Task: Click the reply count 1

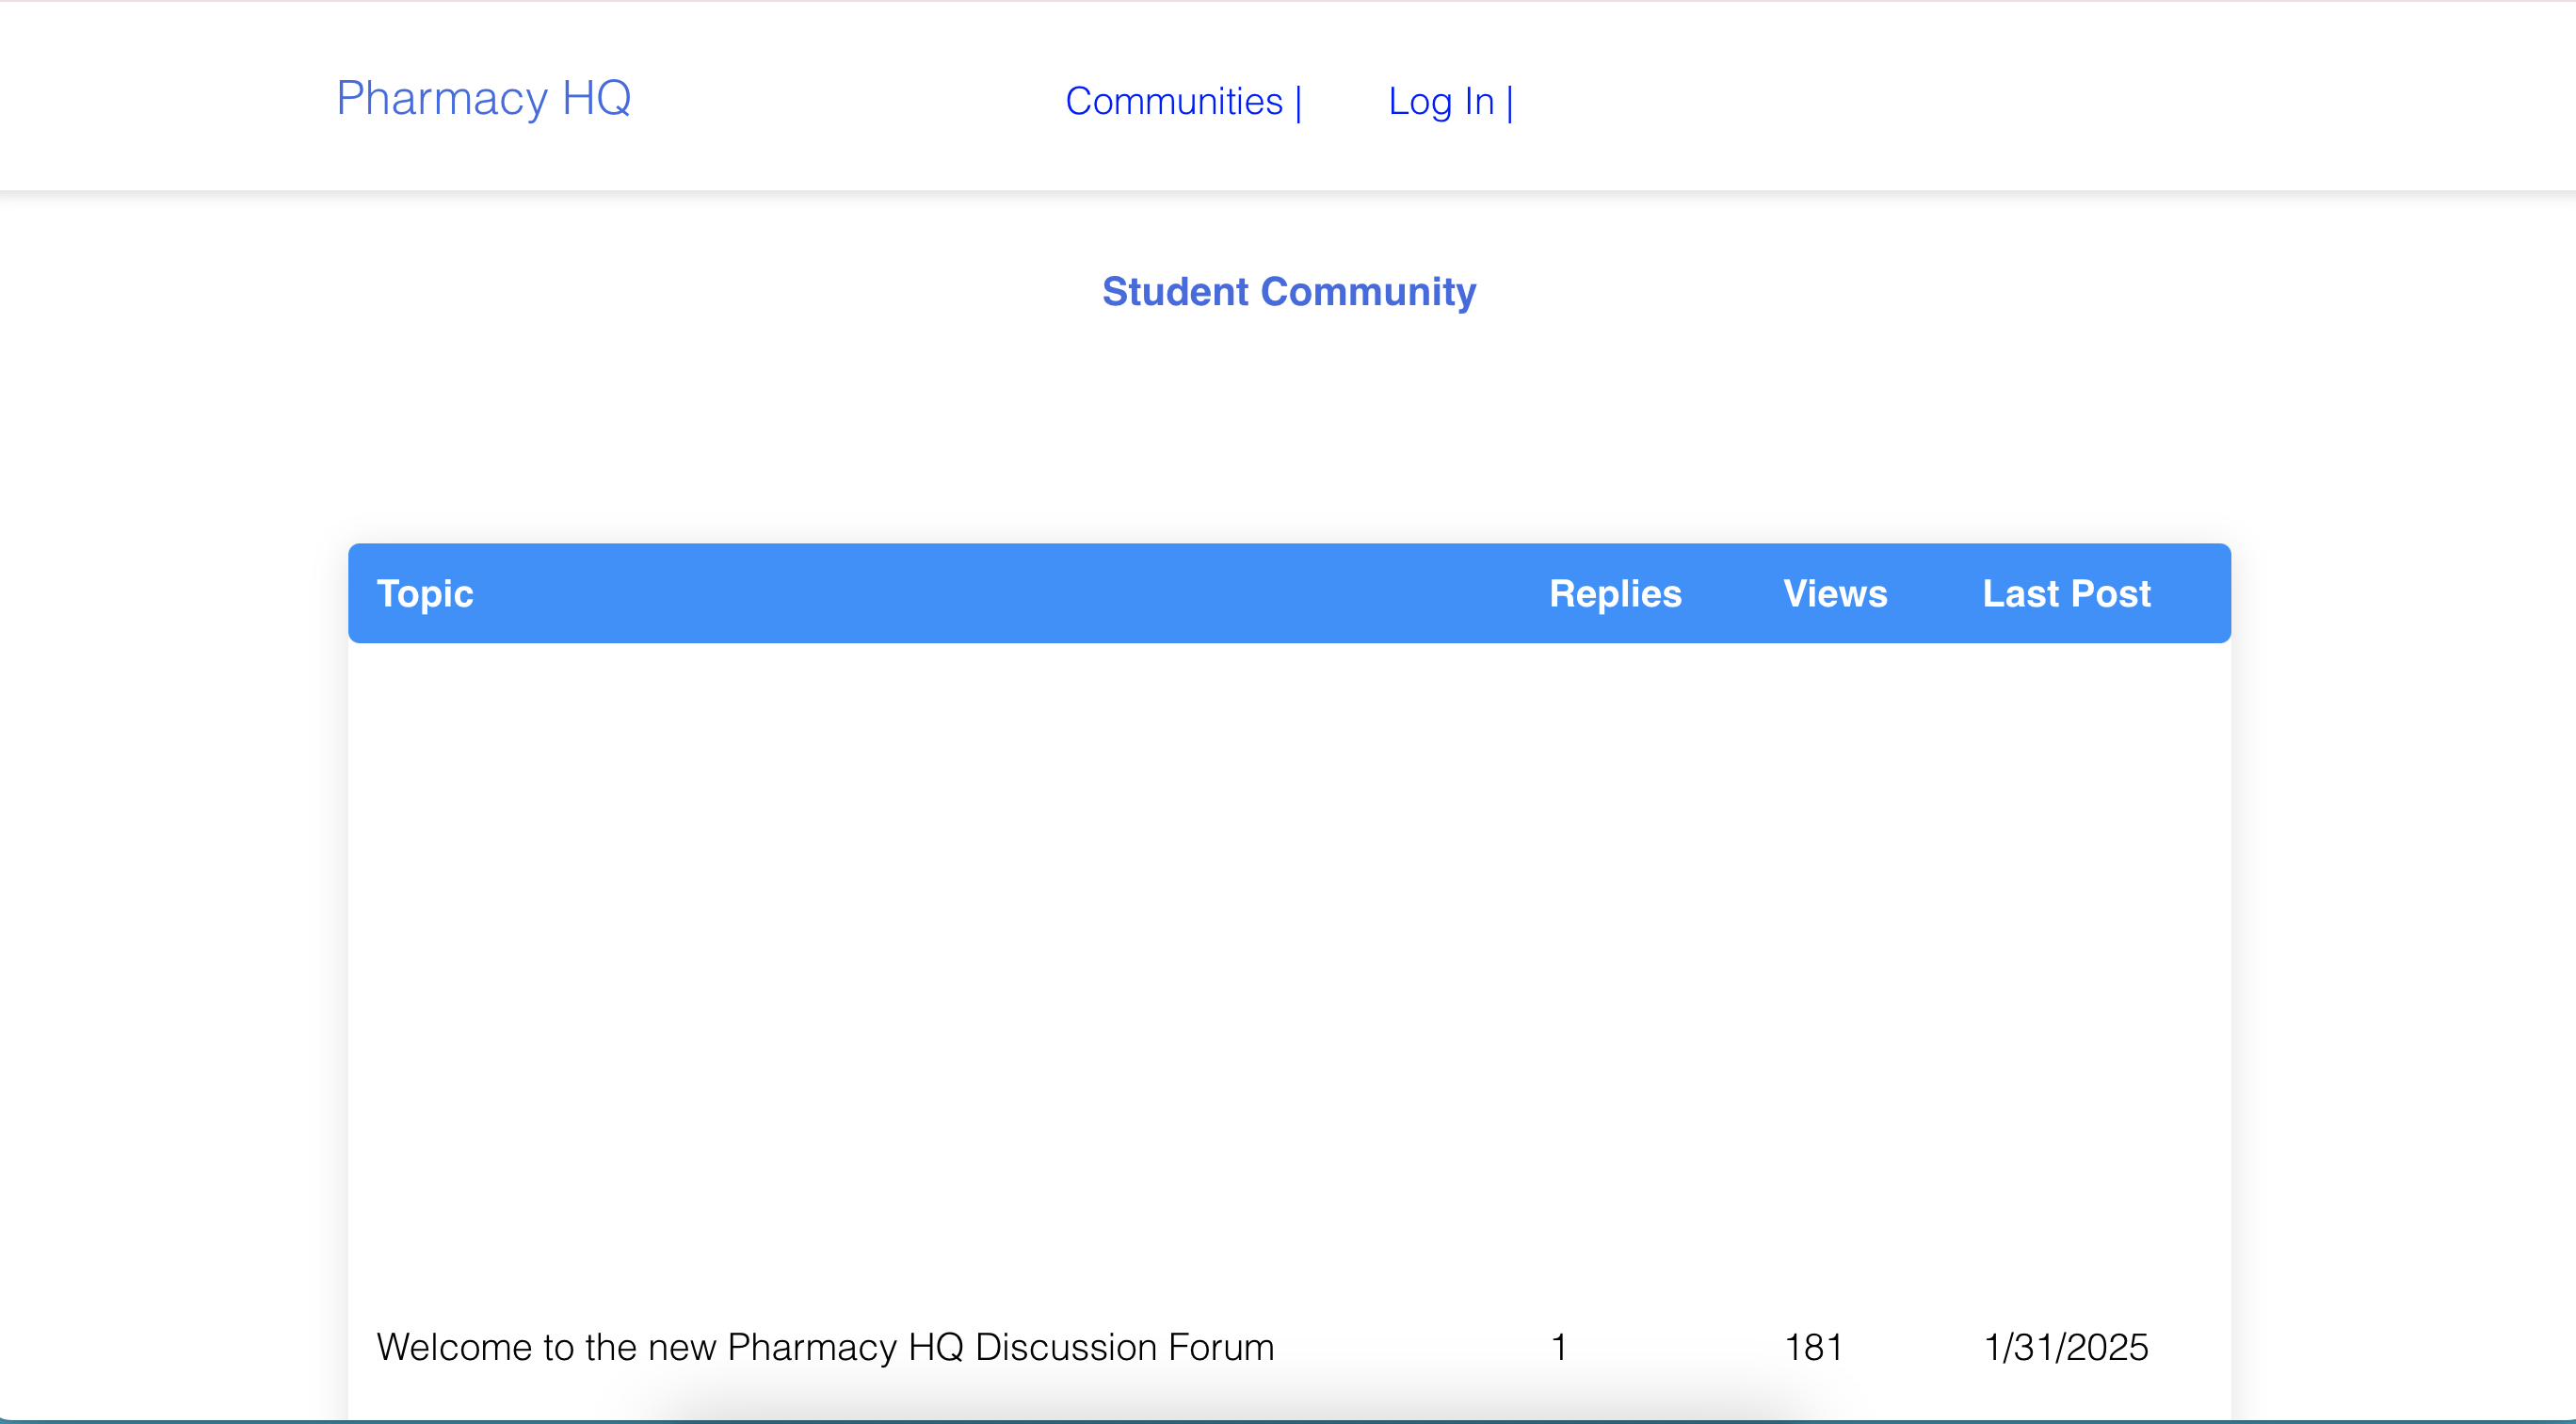Action: [1558, 1346]
